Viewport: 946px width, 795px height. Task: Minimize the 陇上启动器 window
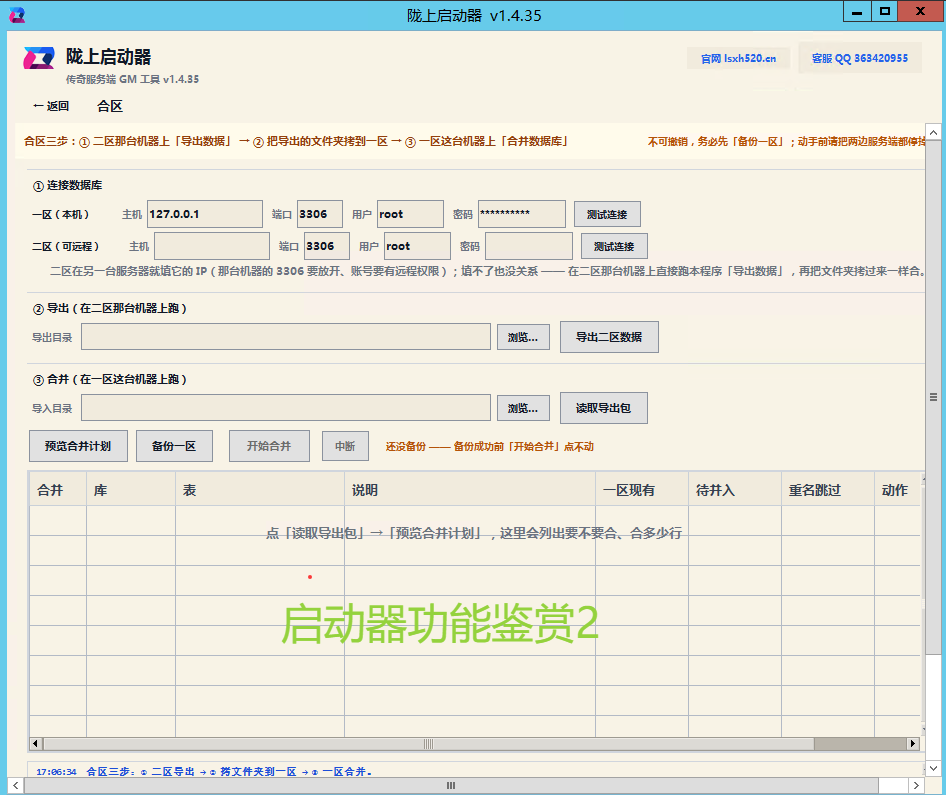point(857,11)
